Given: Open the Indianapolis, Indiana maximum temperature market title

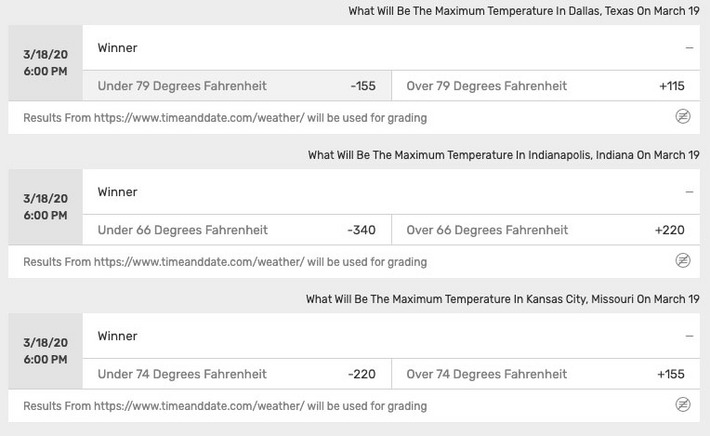Looking at the screenshot, I should 504,155.
